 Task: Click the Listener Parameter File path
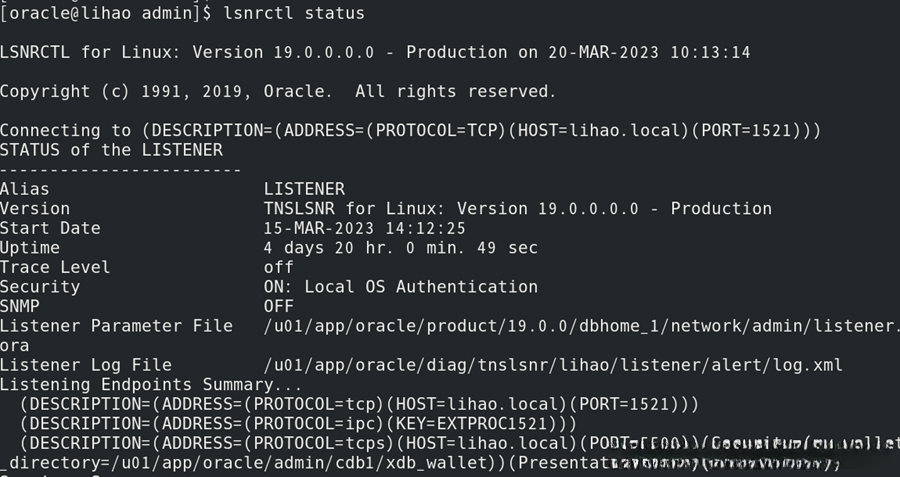580,326
